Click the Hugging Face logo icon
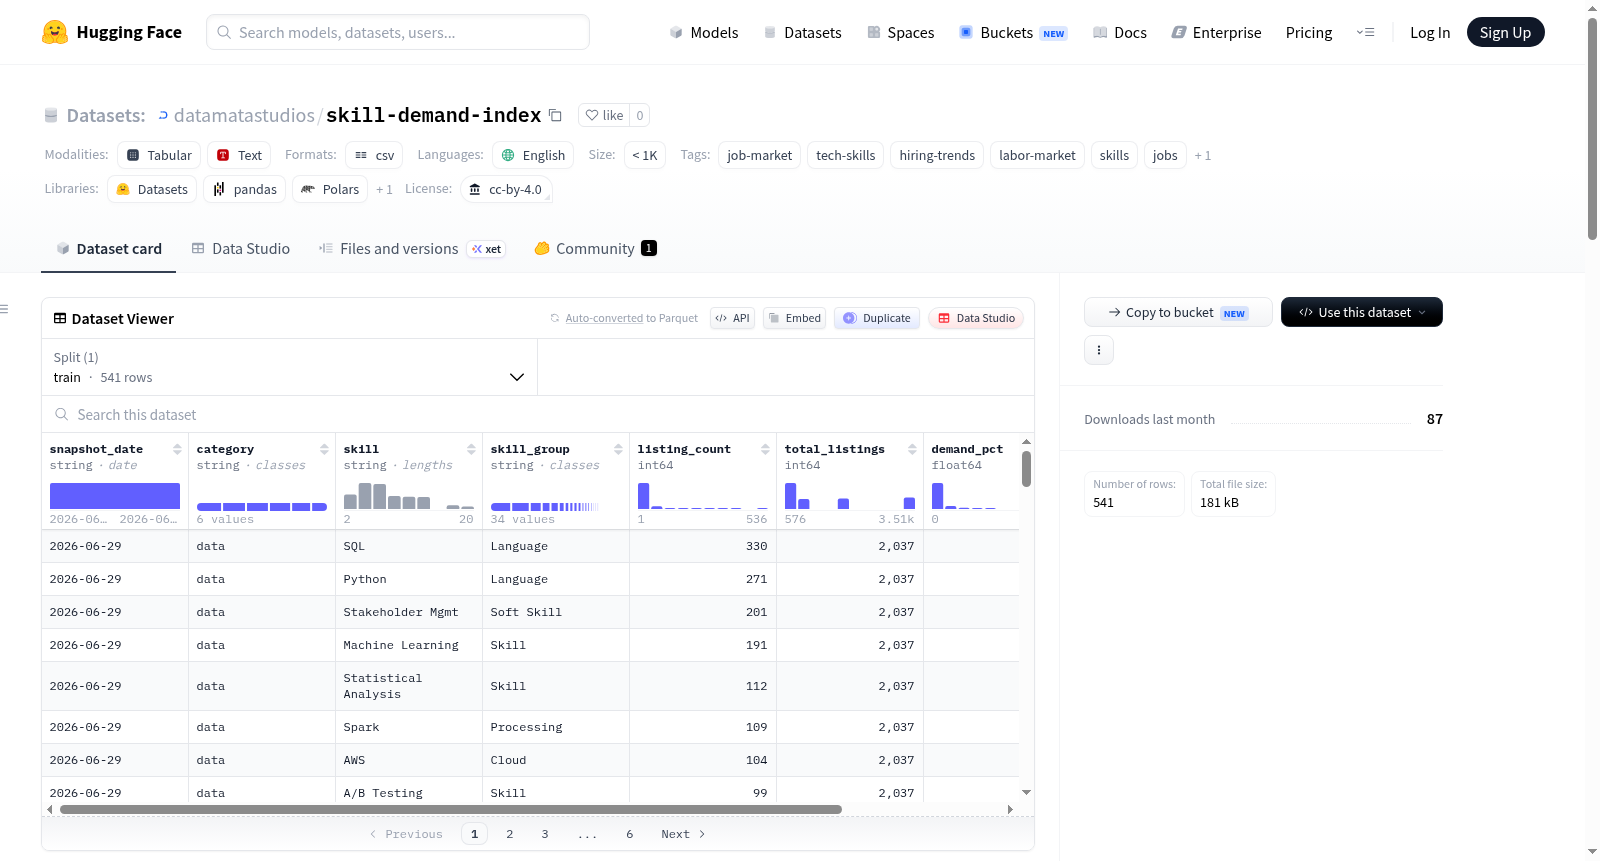 coord(55,32)
